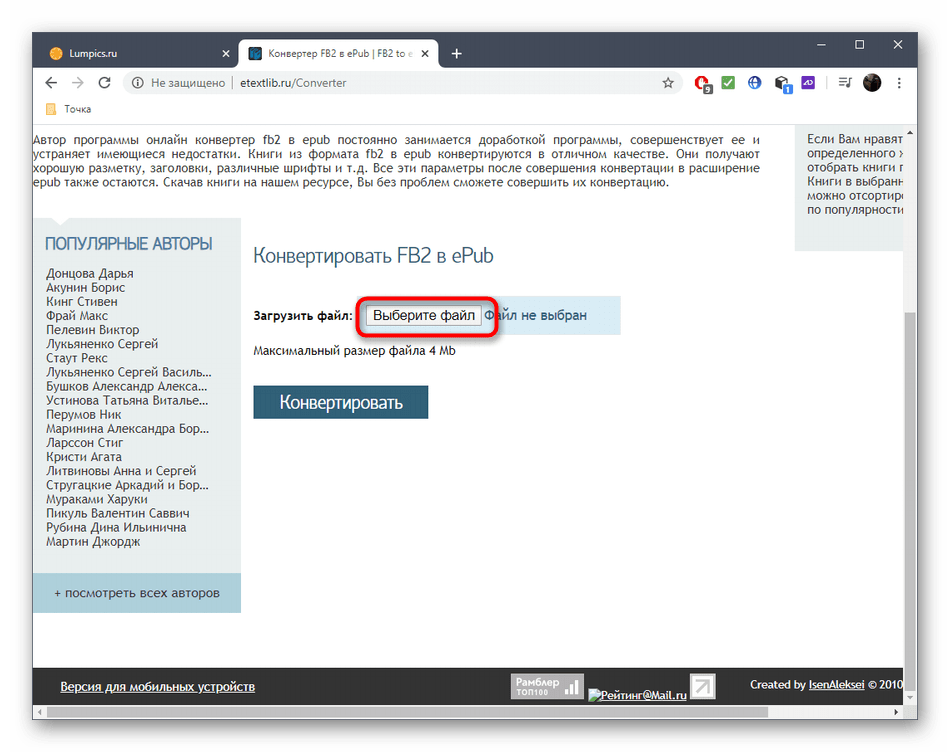Open author Мураками Харуки
This screenshot has height=752, width=950.
pyautogui.click(x=97, y=499)
